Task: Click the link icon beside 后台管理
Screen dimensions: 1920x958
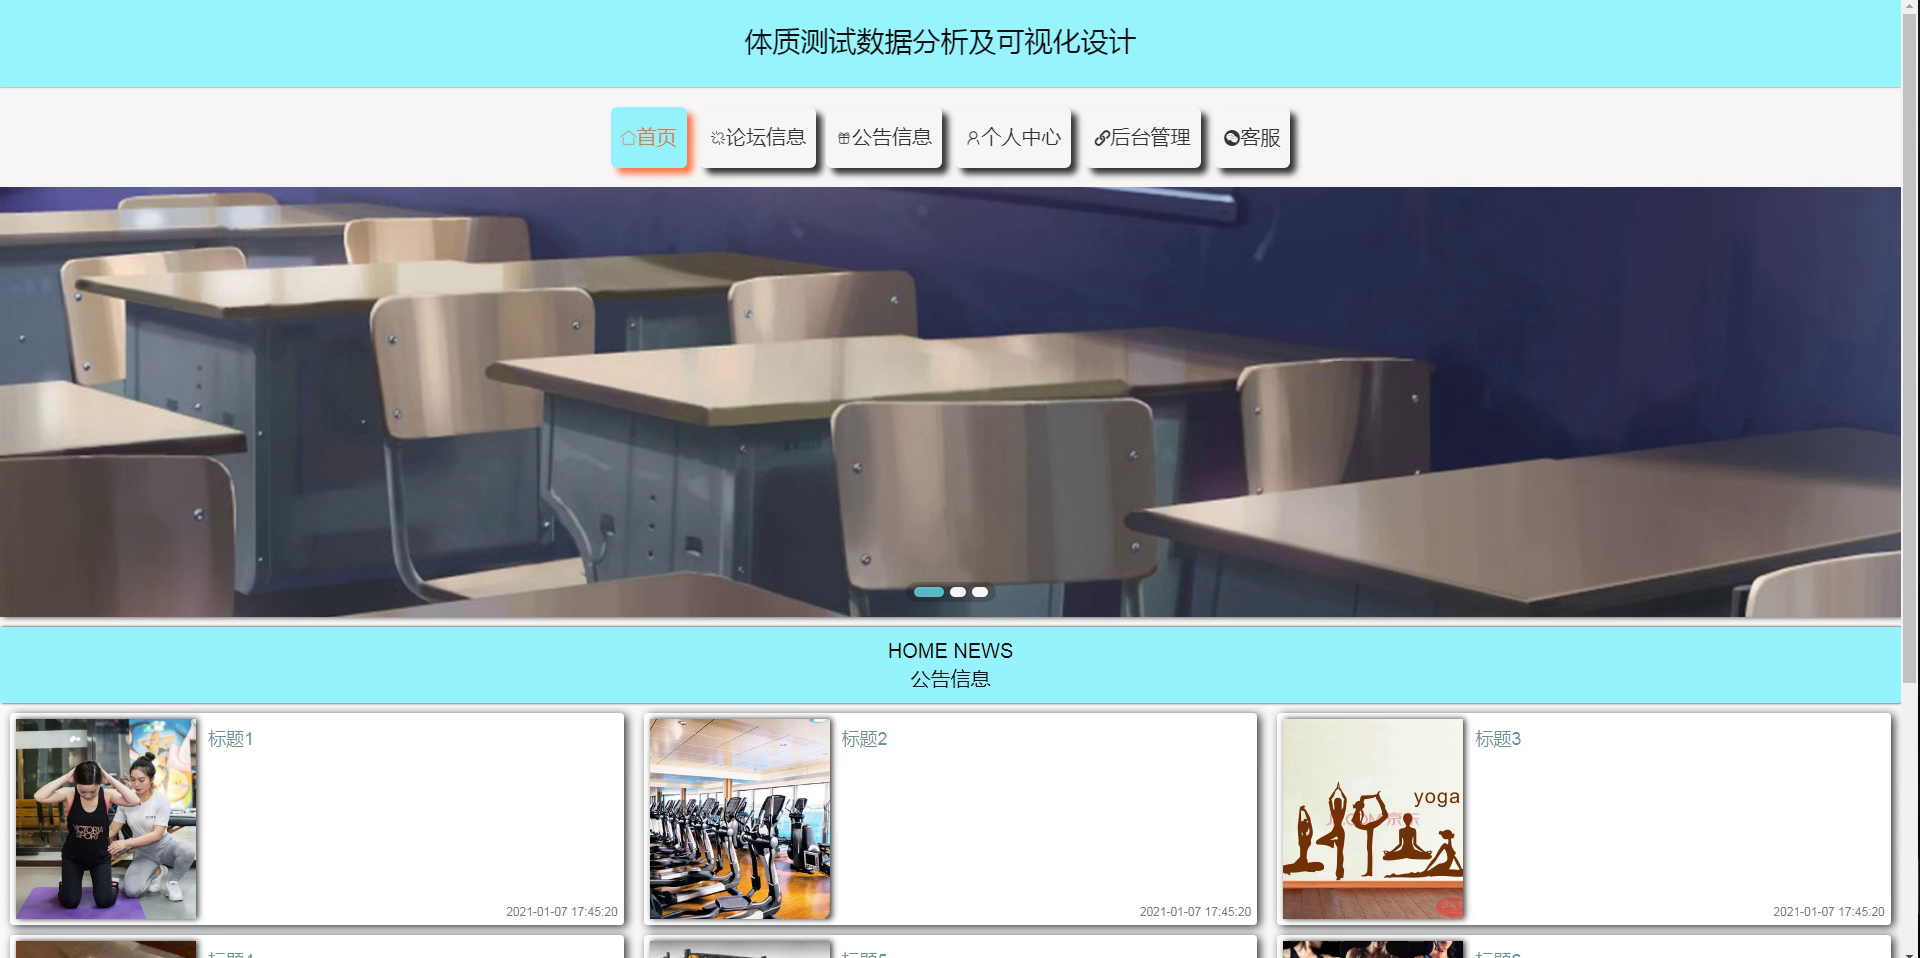Action: click(x=1102, y=138)
